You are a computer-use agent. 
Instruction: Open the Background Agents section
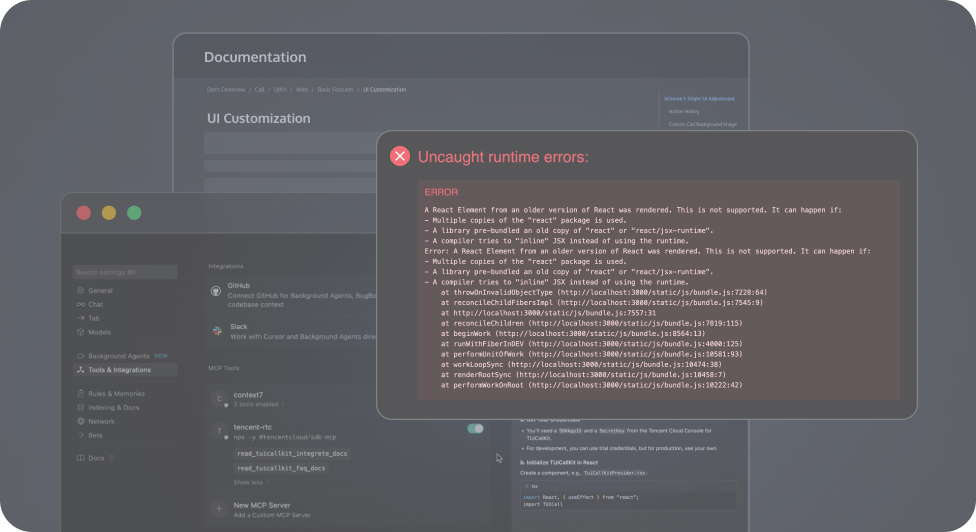pyautogui.click(x=118, y=356)
